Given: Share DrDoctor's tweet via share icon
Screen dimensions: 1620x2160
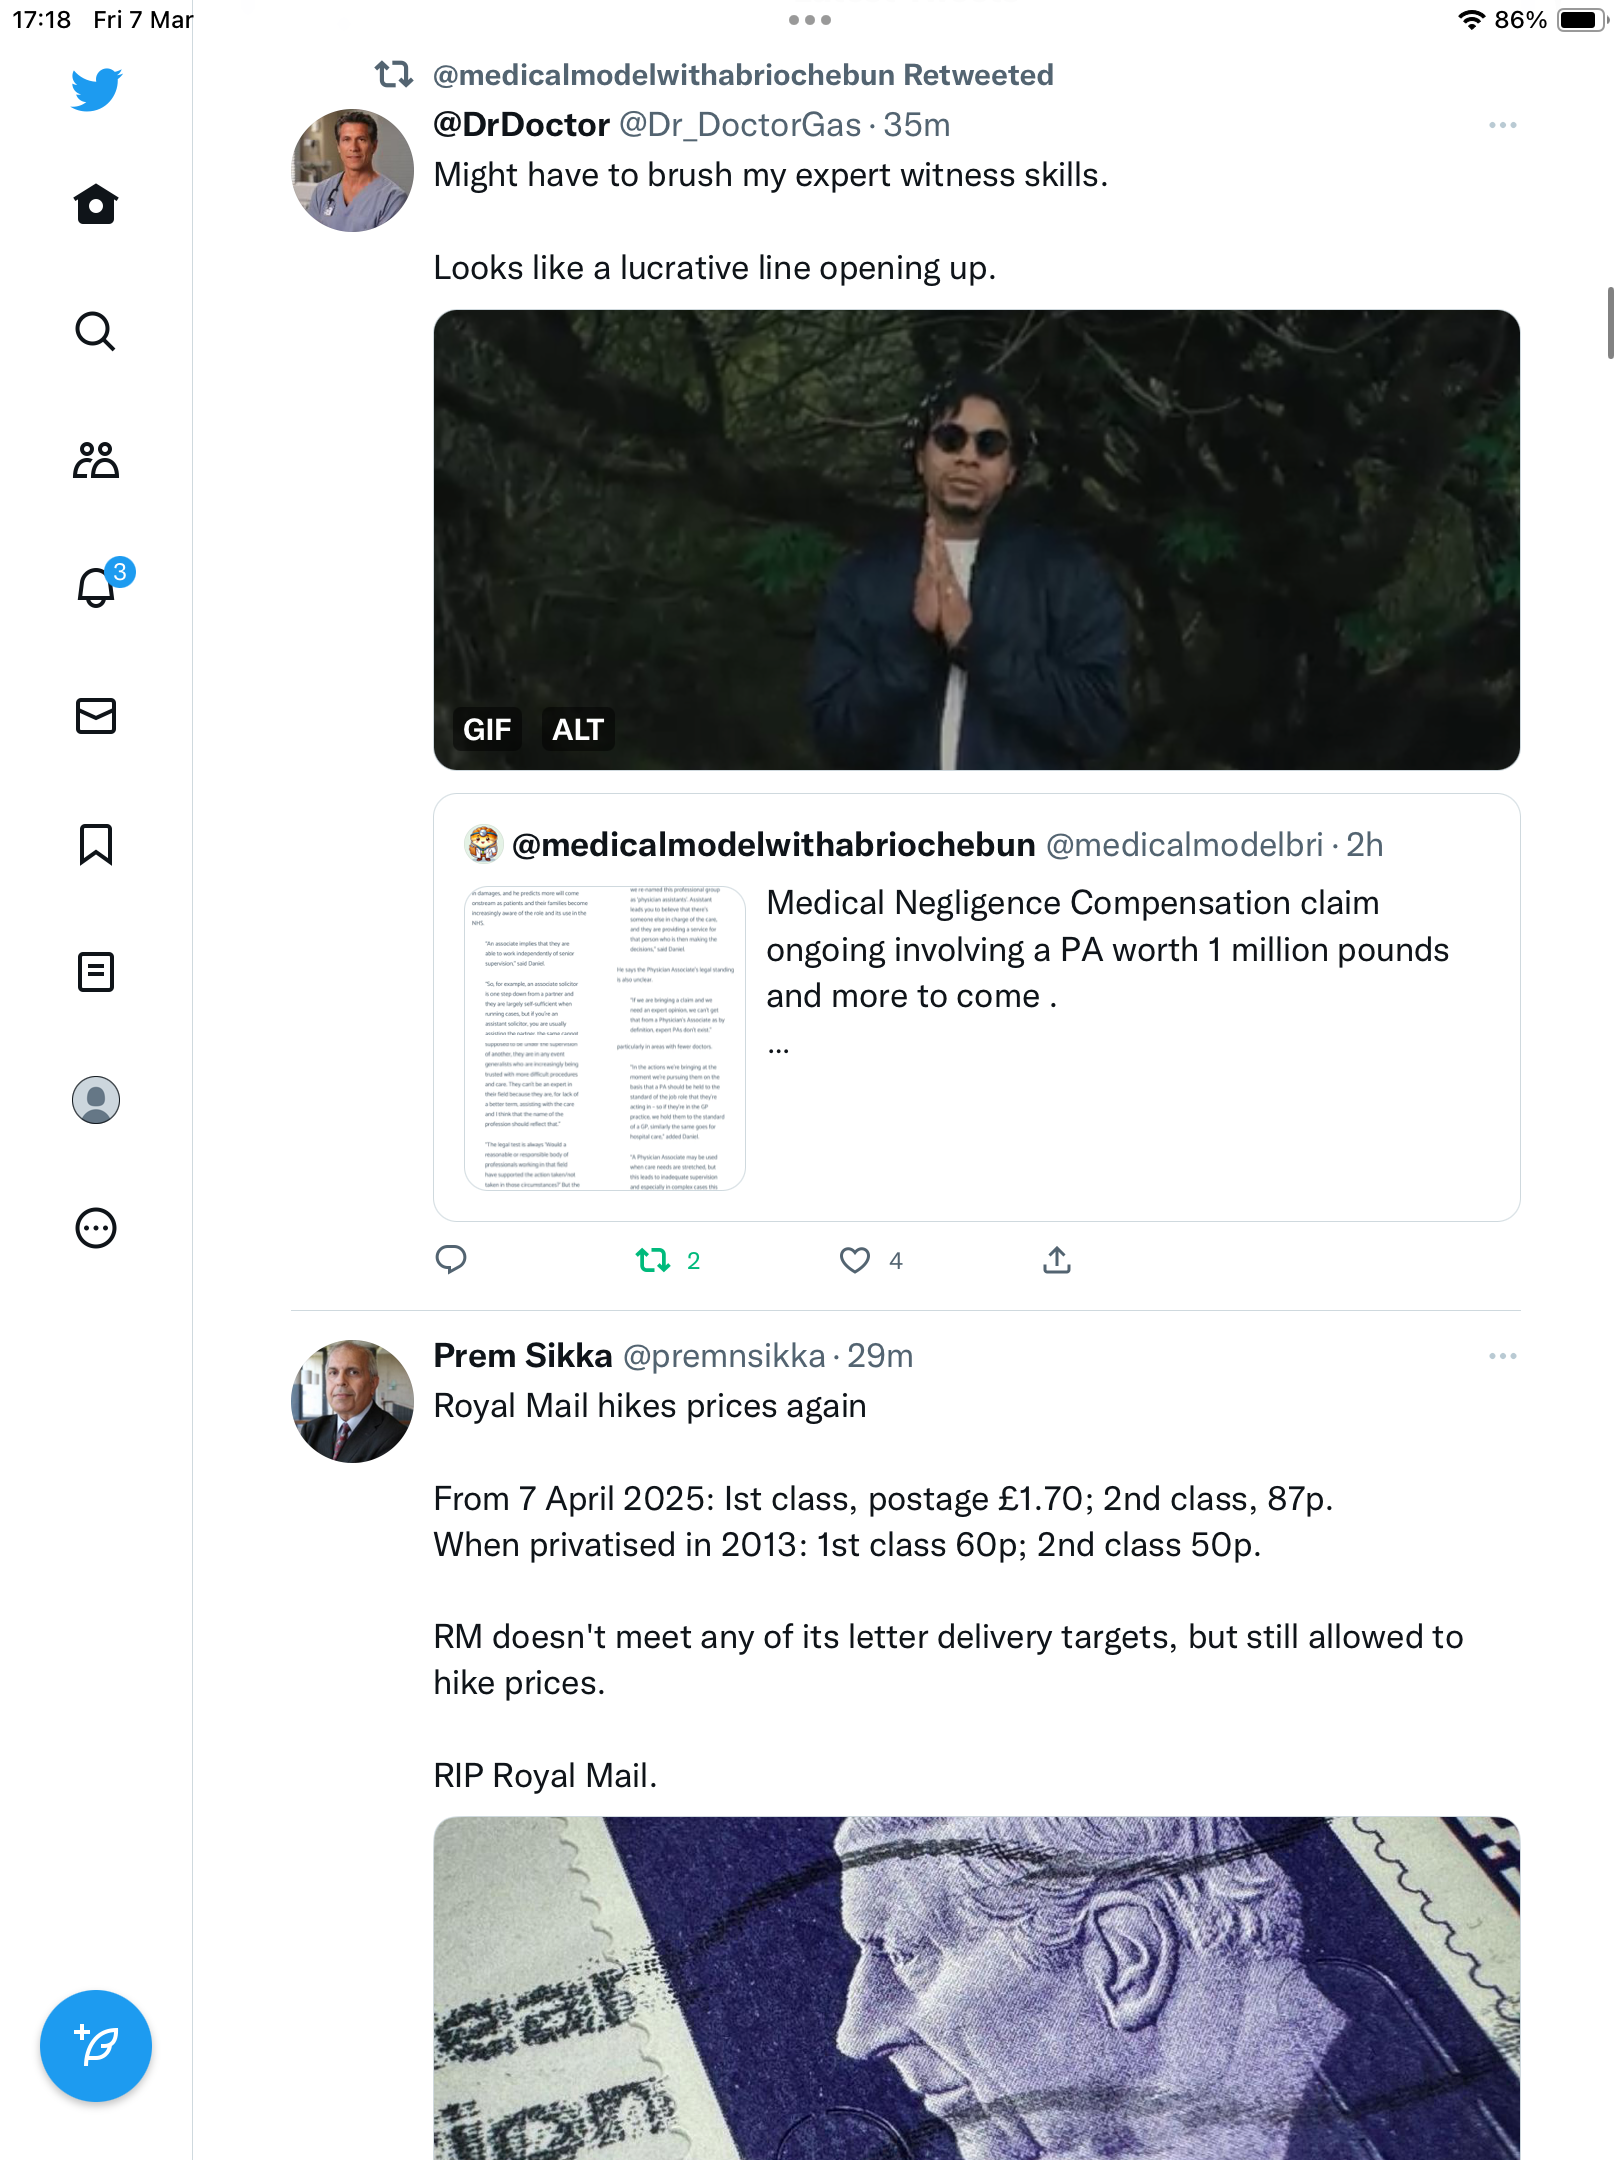Looking at the screenshot, I should click(x=1056, y=1260).
